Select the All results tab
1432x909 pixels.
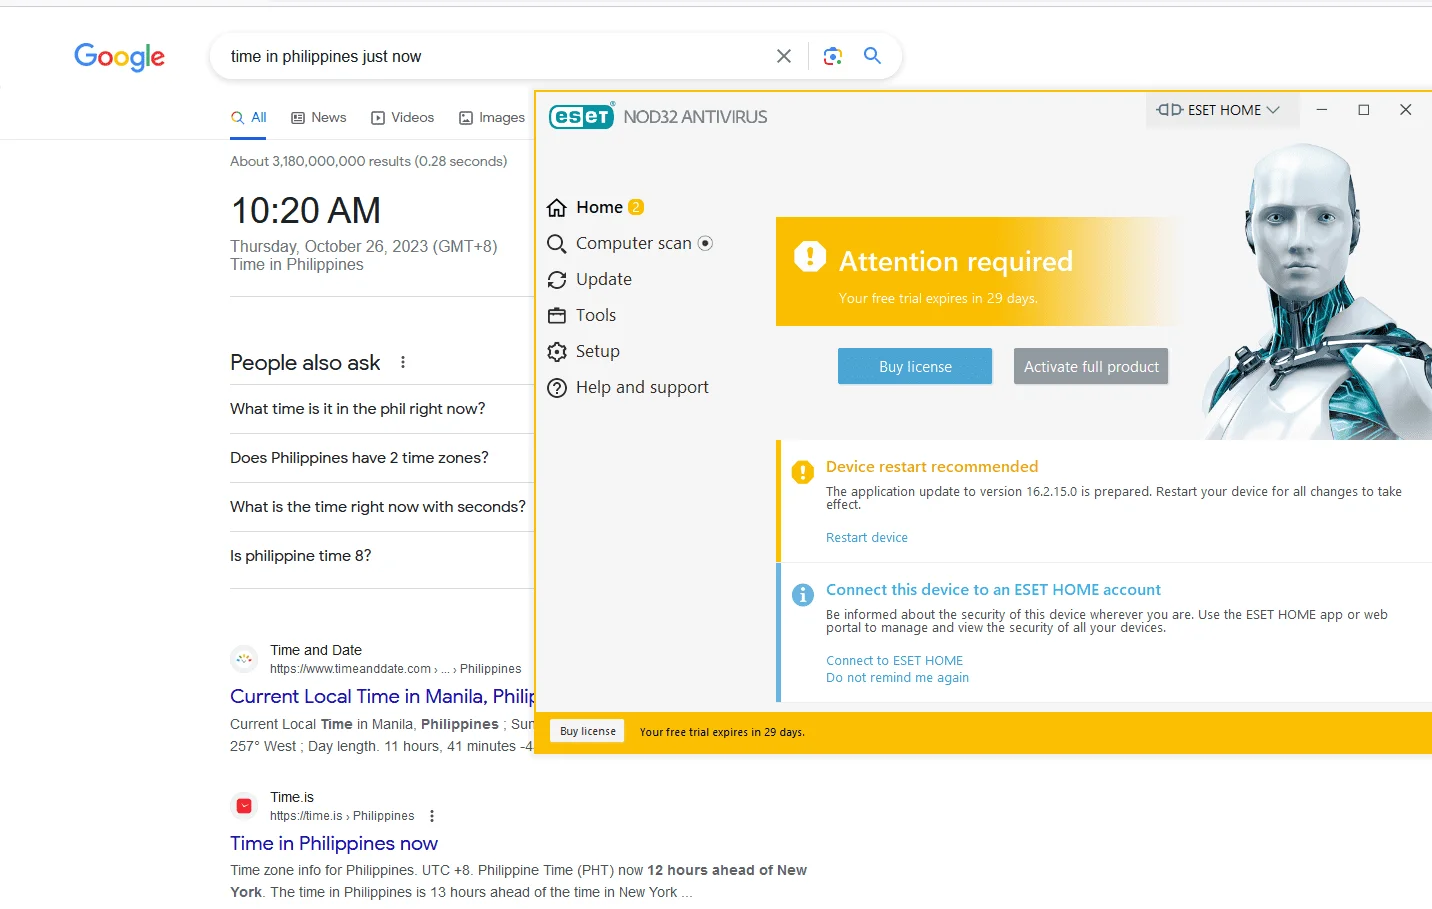[x=249, y=117]
